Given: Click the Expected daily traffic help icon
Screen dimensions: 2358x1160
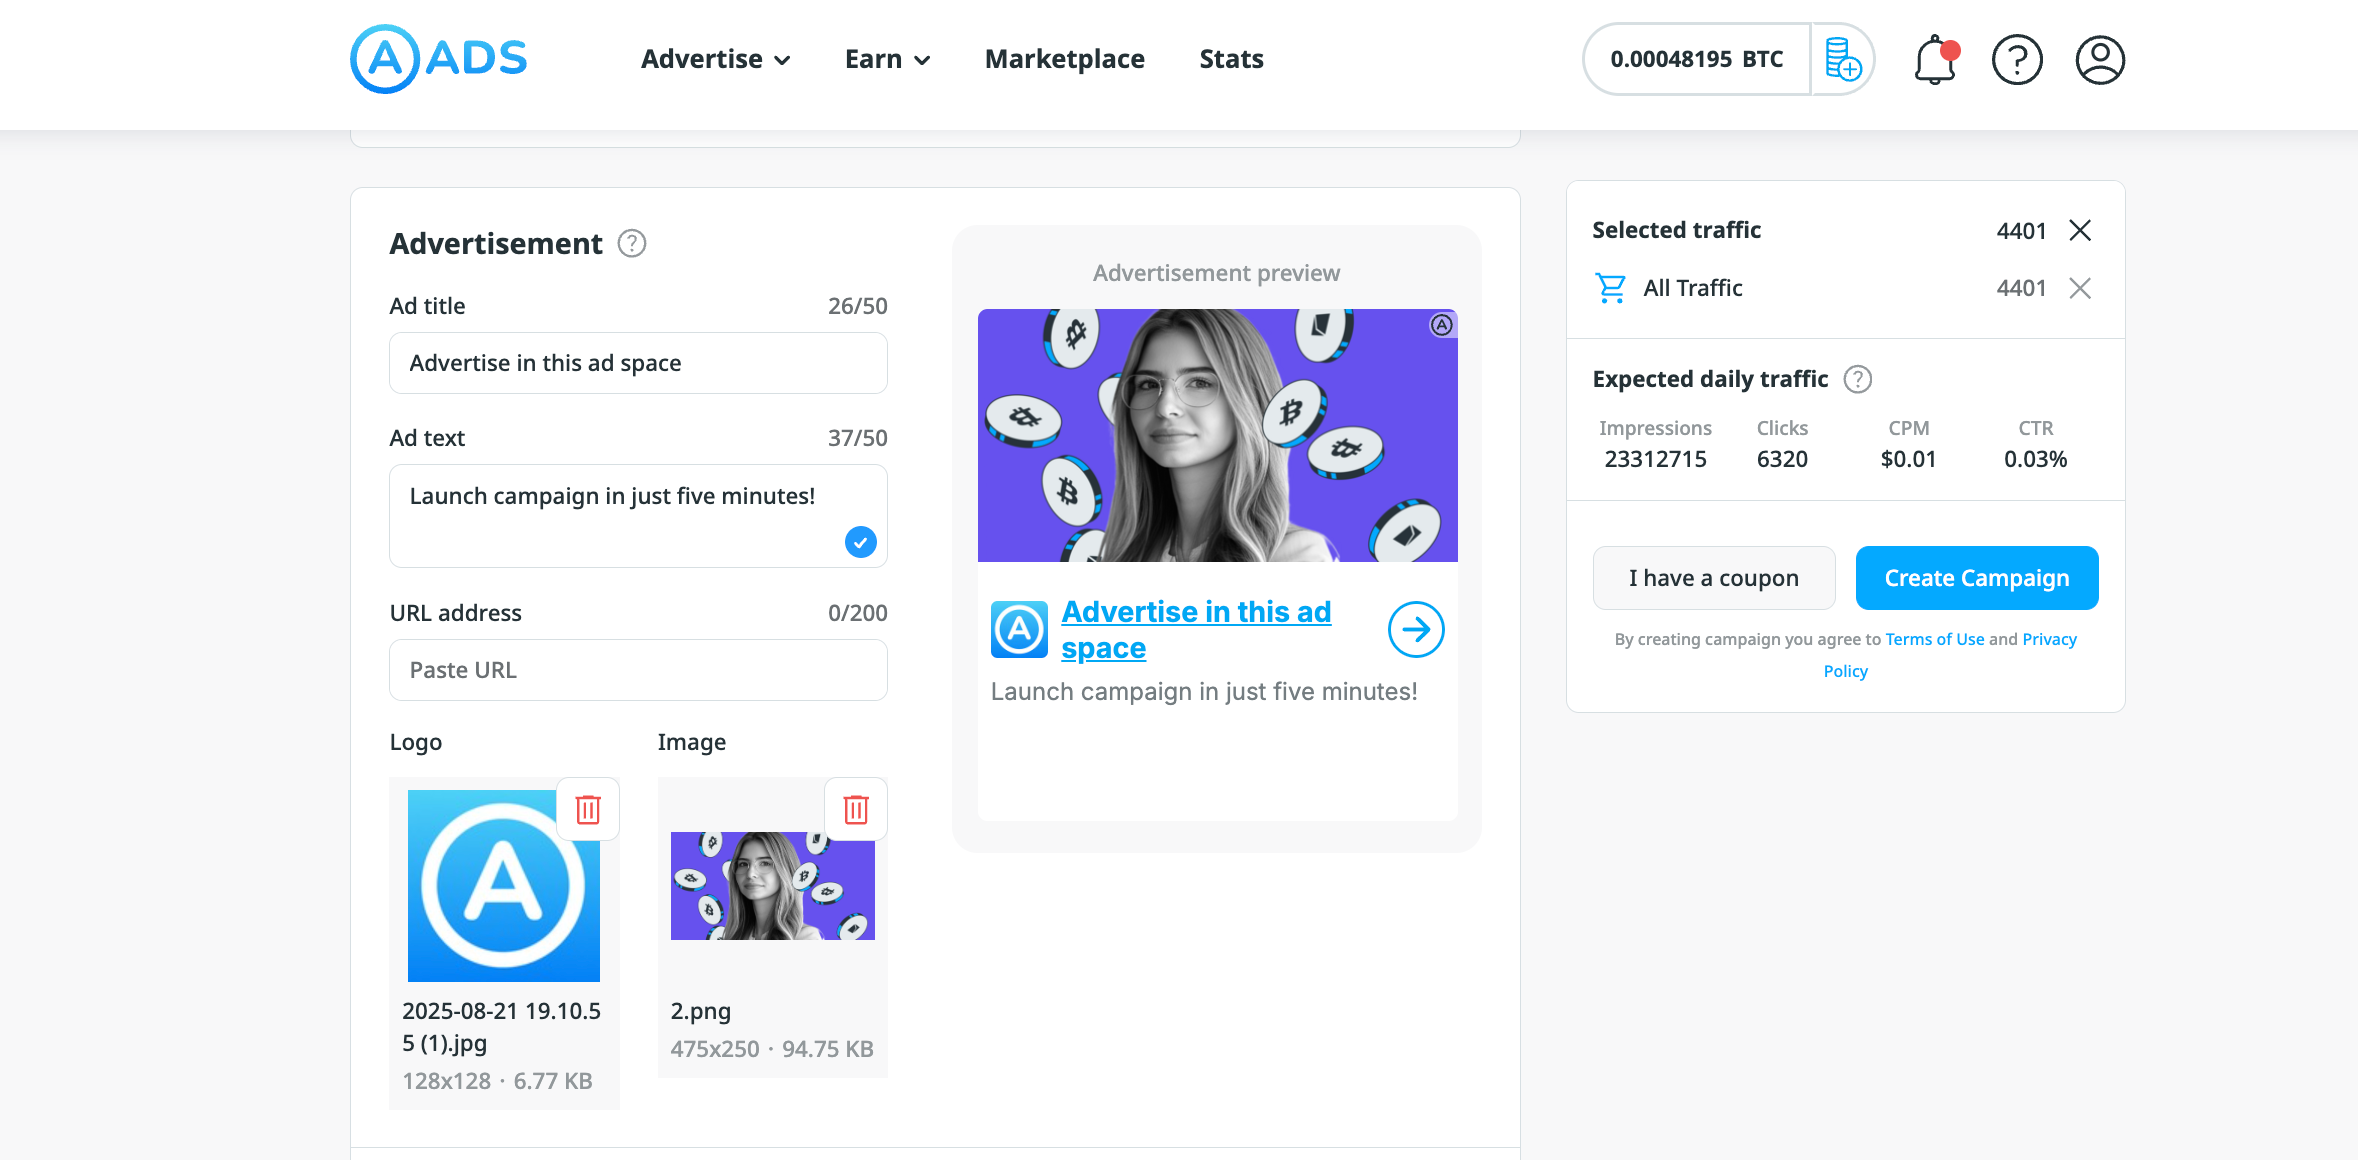Looking at the screenshot, I should click(1857, 379).
